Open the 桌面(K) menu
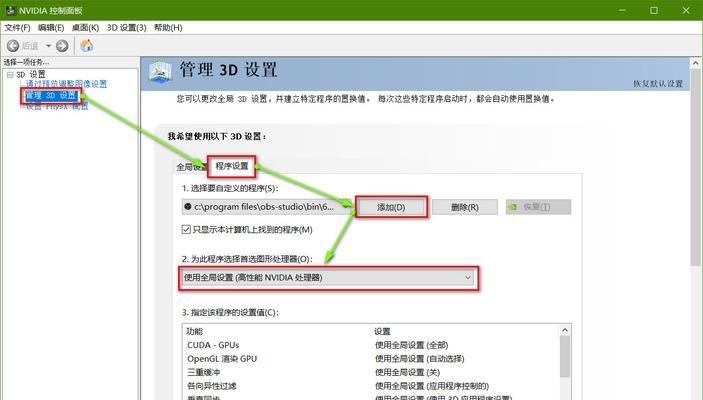The height and width of the screenshot is (400, 703). pyautogui.click(x=85, y=28)
